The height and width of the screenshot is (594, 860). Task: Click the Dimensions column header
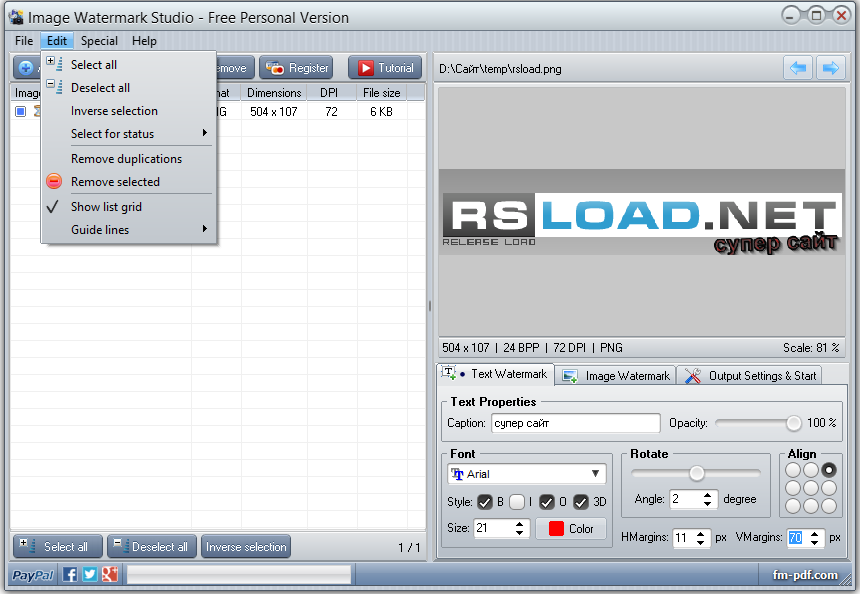[x=274, y=92]
